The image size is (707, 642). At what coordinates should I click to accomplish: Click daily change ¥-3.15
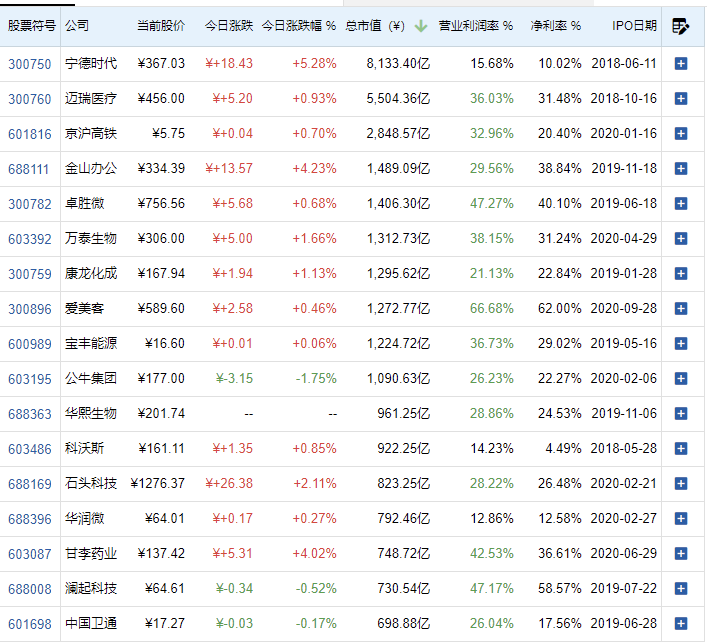click(x=234, y=378)
